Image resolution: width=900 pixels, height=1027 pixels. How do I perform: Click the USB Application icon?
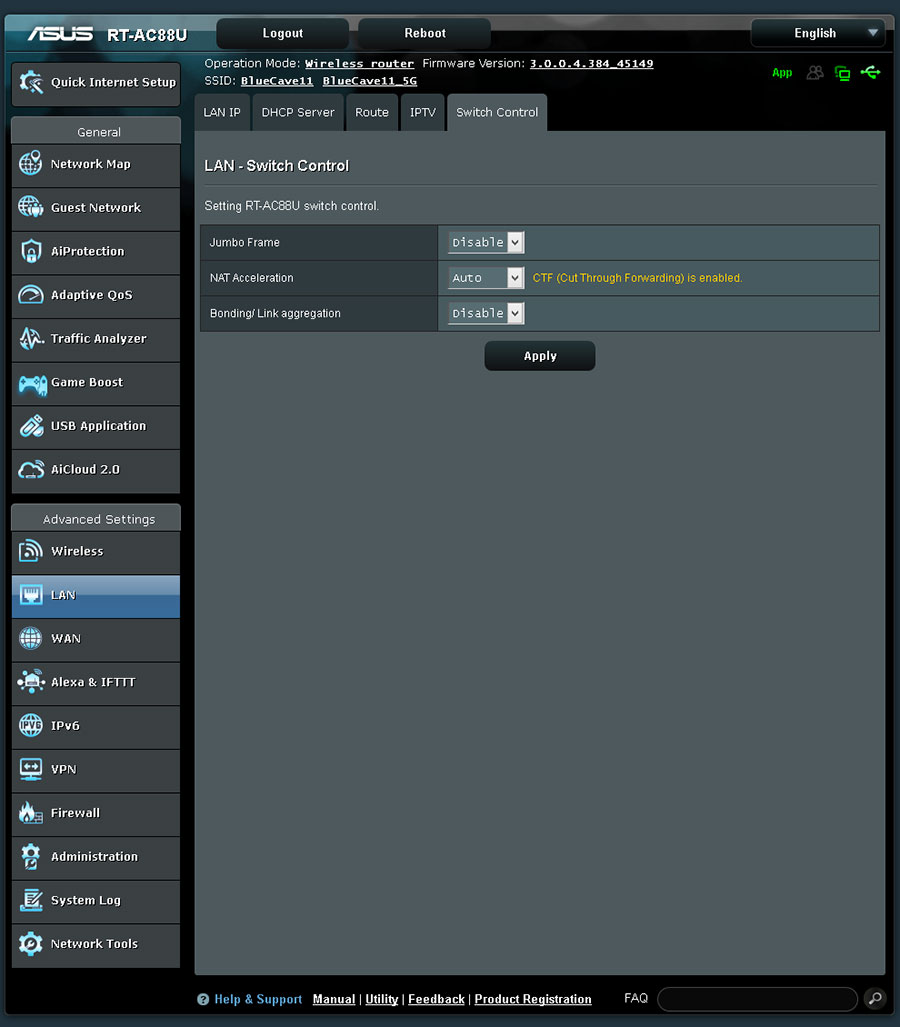click(x=31, y=426)
